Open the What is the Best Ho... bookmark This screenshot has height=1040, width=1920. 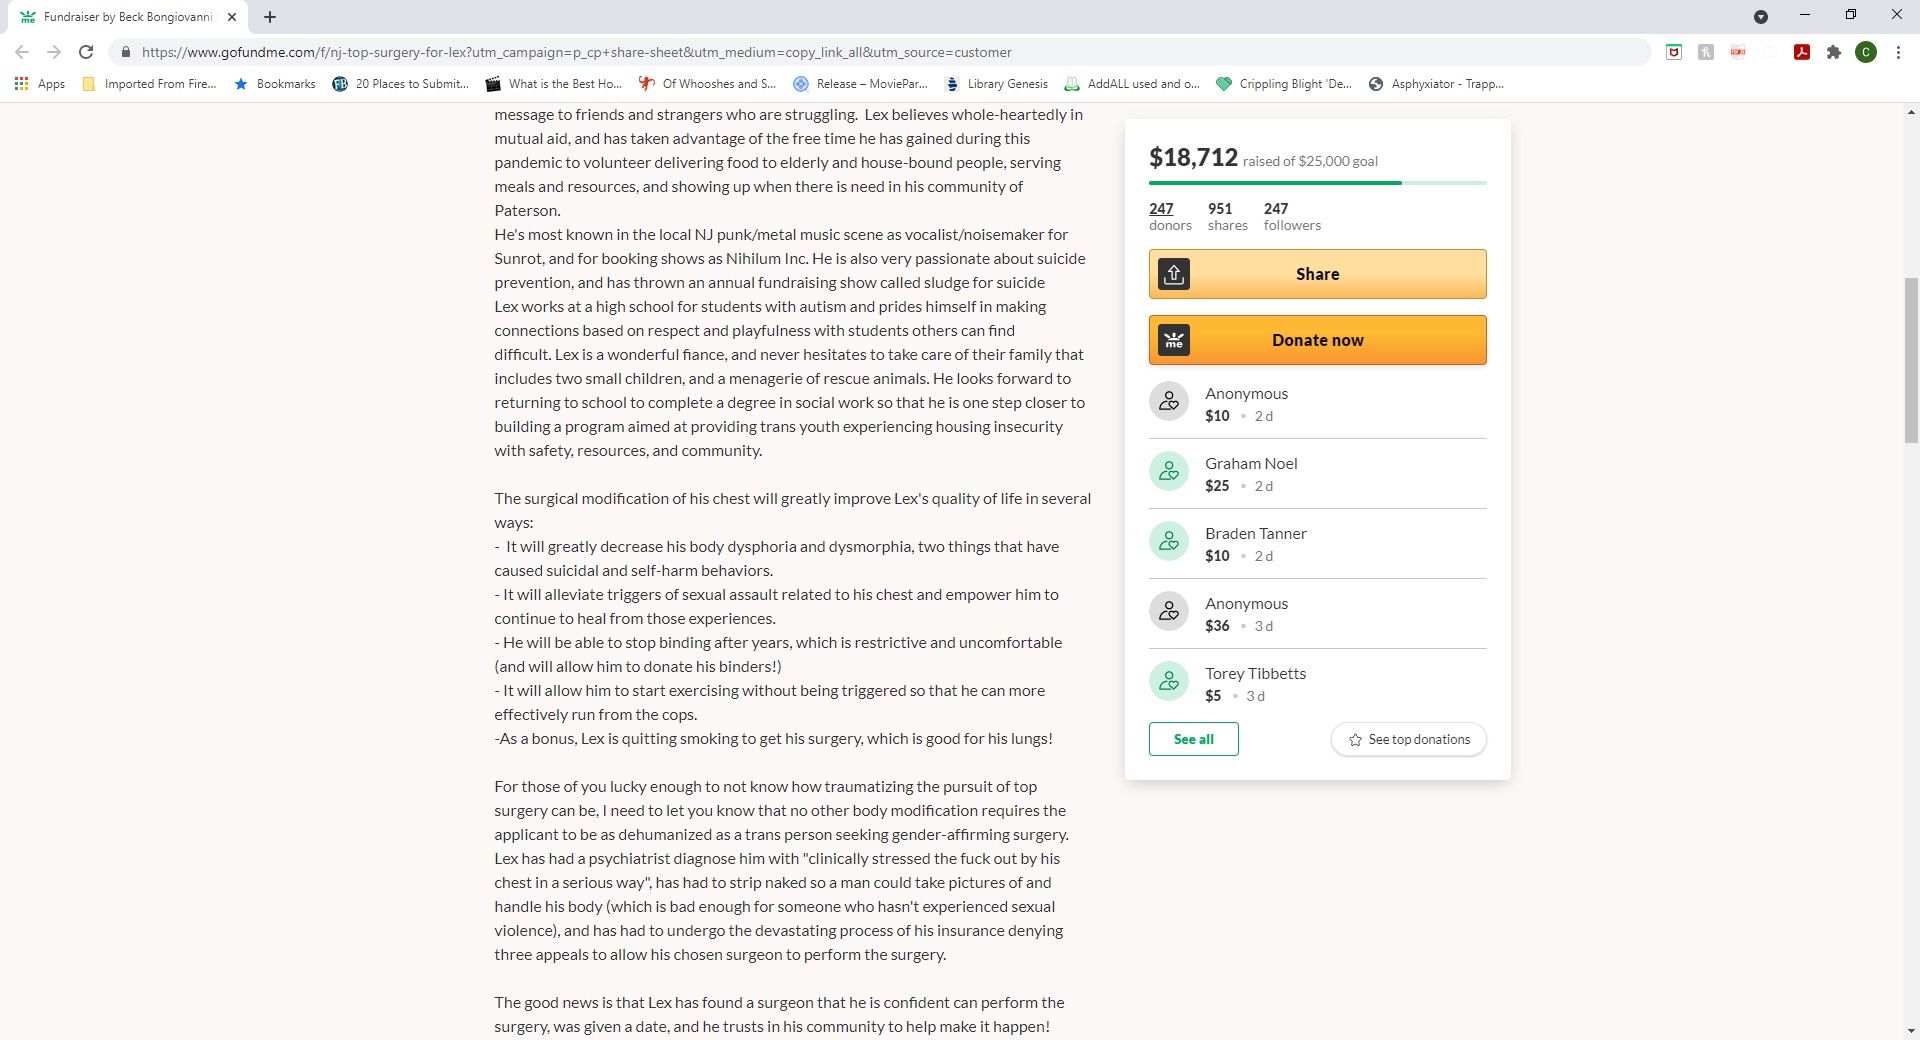(x=553, y=84)
